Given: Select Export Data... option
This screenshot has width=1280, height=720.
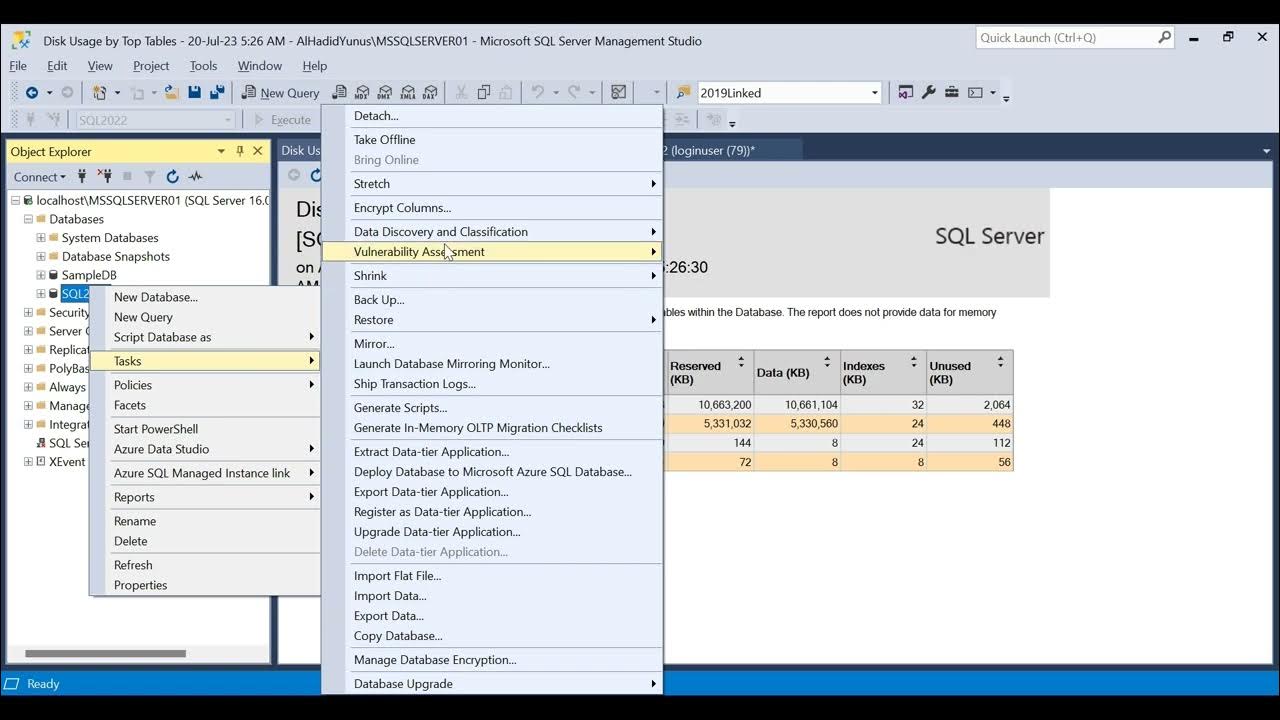Looking at the screenshot, I should coord(492,616).
